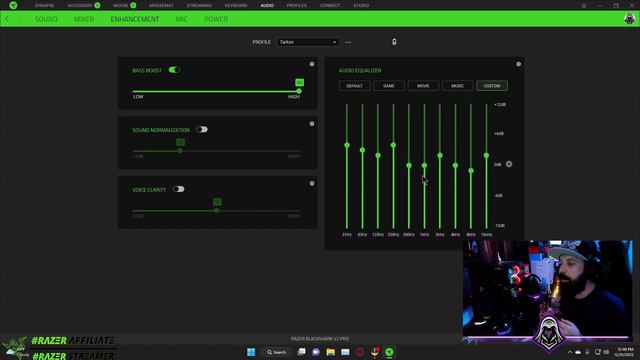
Task: Enable the Sound Normalization toggle
Action: [x=202, y=129]
